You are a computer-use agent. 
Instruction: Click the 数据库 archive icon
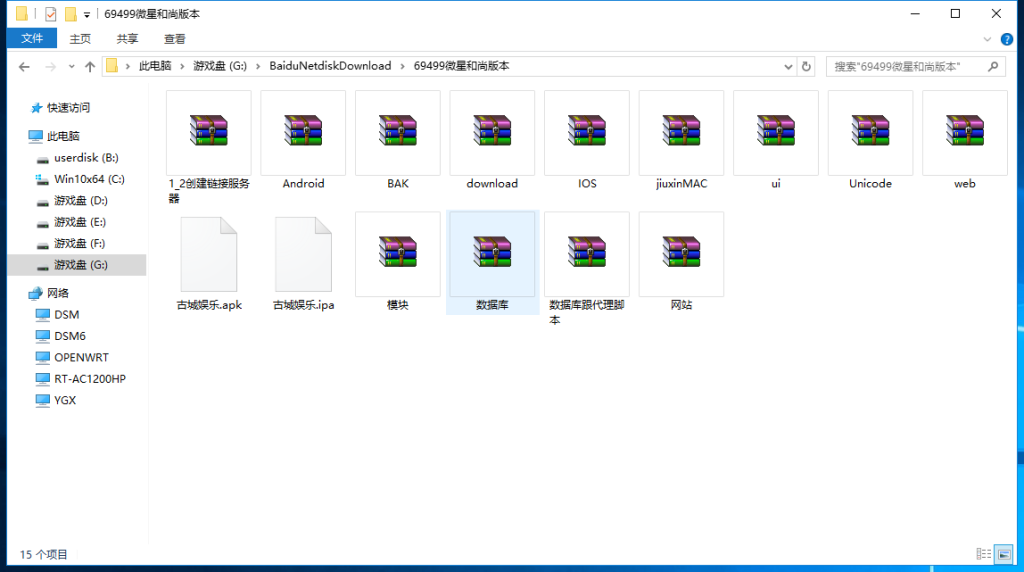pos(492,253)
